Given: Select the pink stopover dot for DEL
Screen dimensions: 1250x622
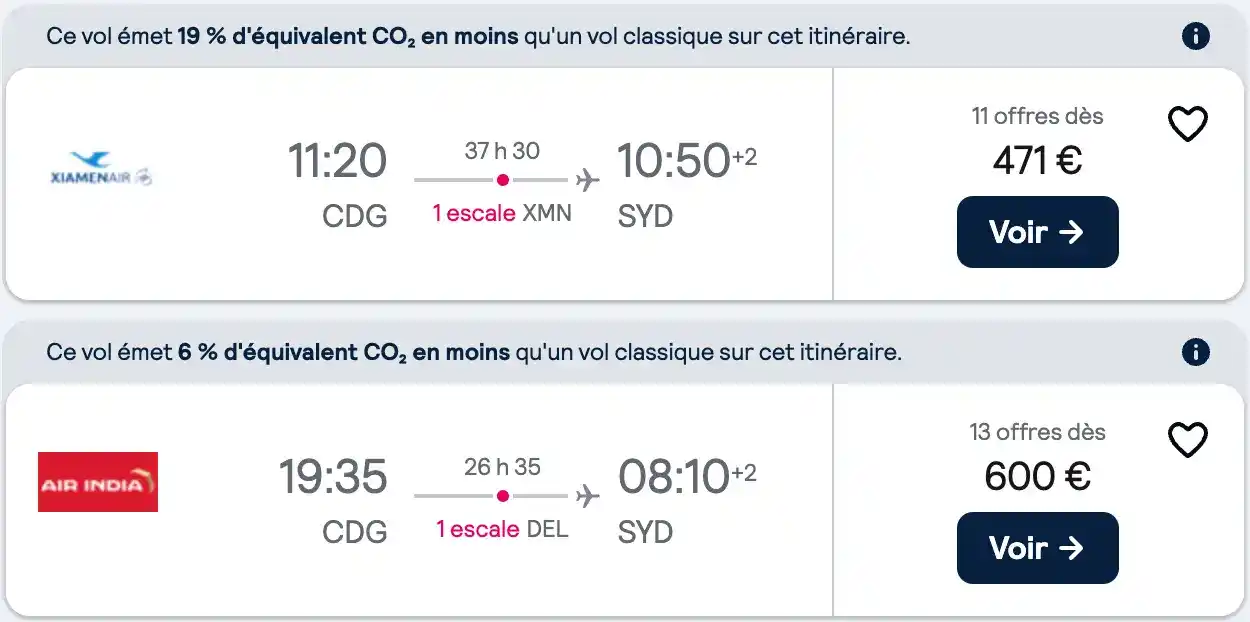Looking at the screenshot, I should 502,496.
